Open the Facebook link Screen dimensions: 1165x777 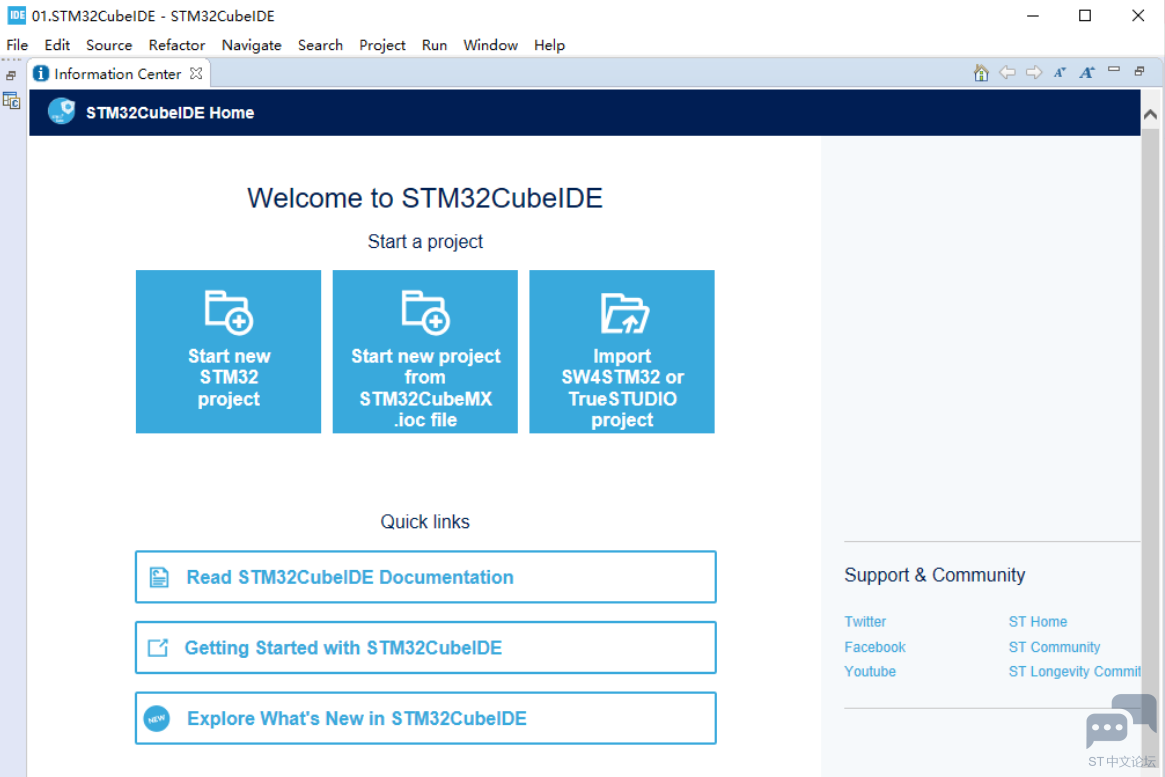(x=874, y=647)
